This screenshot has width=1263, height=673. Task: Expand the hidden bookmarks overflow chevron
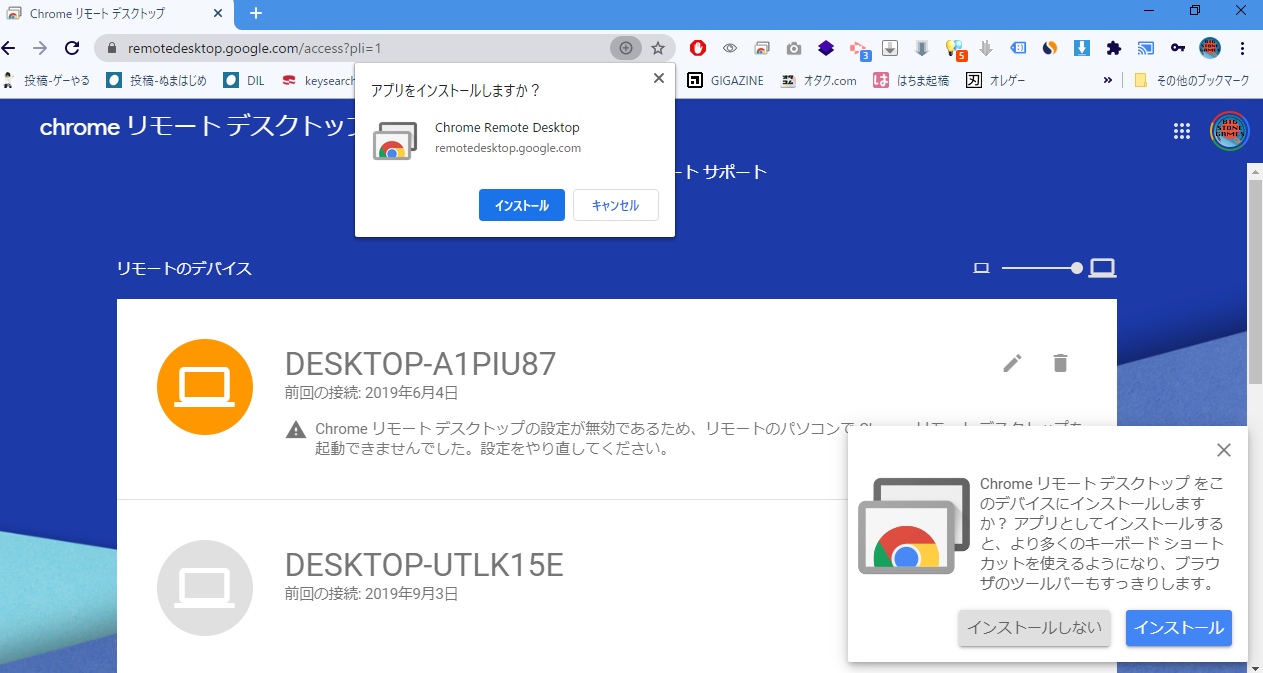pos(1108,80)
